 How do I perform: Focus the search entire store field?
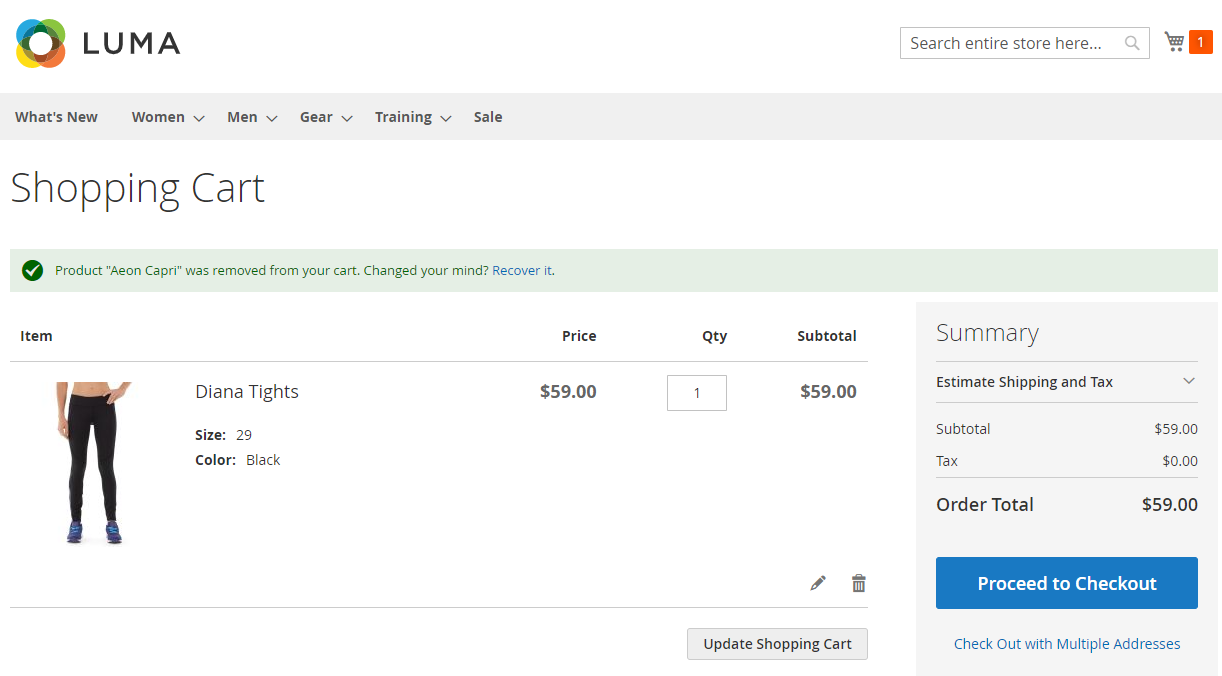(1025, 43)
